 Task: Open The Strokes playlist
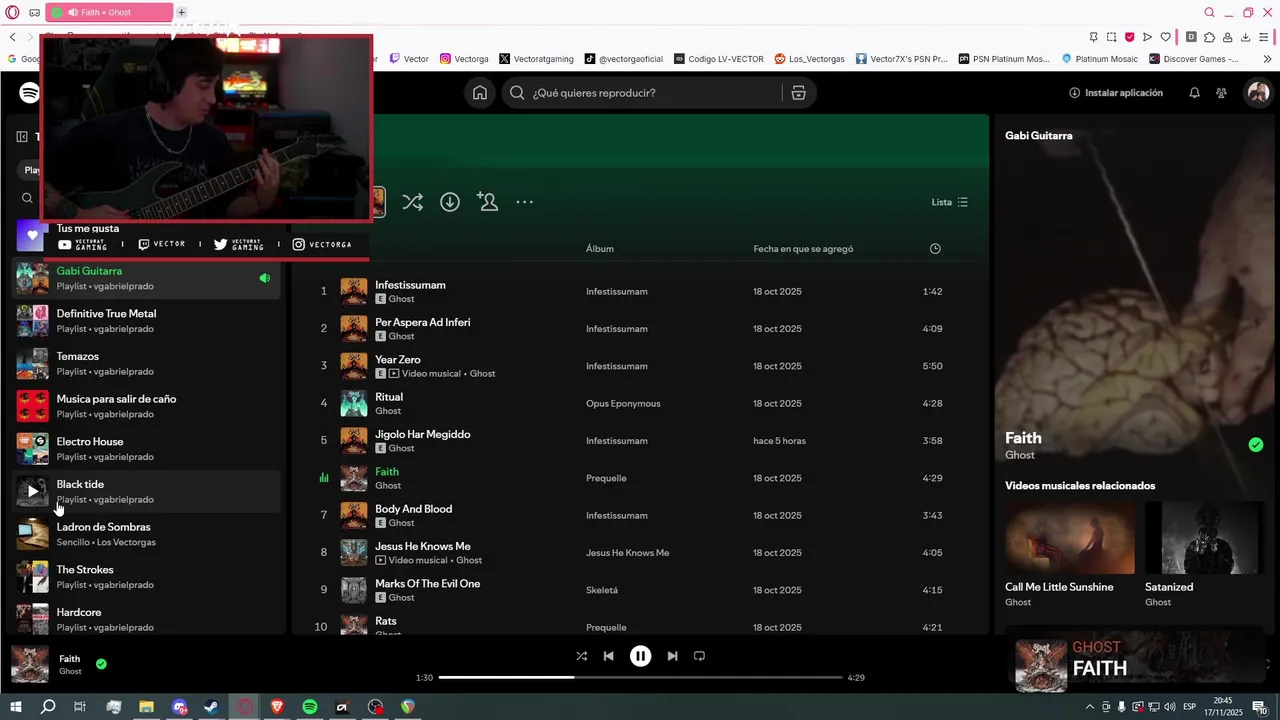147,577
